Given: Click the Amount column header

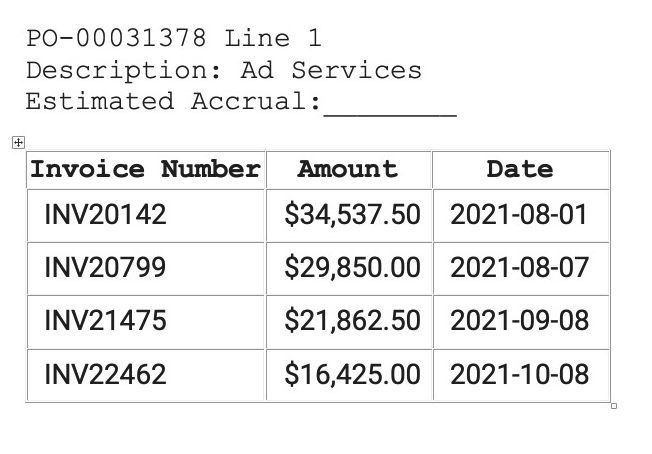Looking at the screenshot, I should coord(349,170).
